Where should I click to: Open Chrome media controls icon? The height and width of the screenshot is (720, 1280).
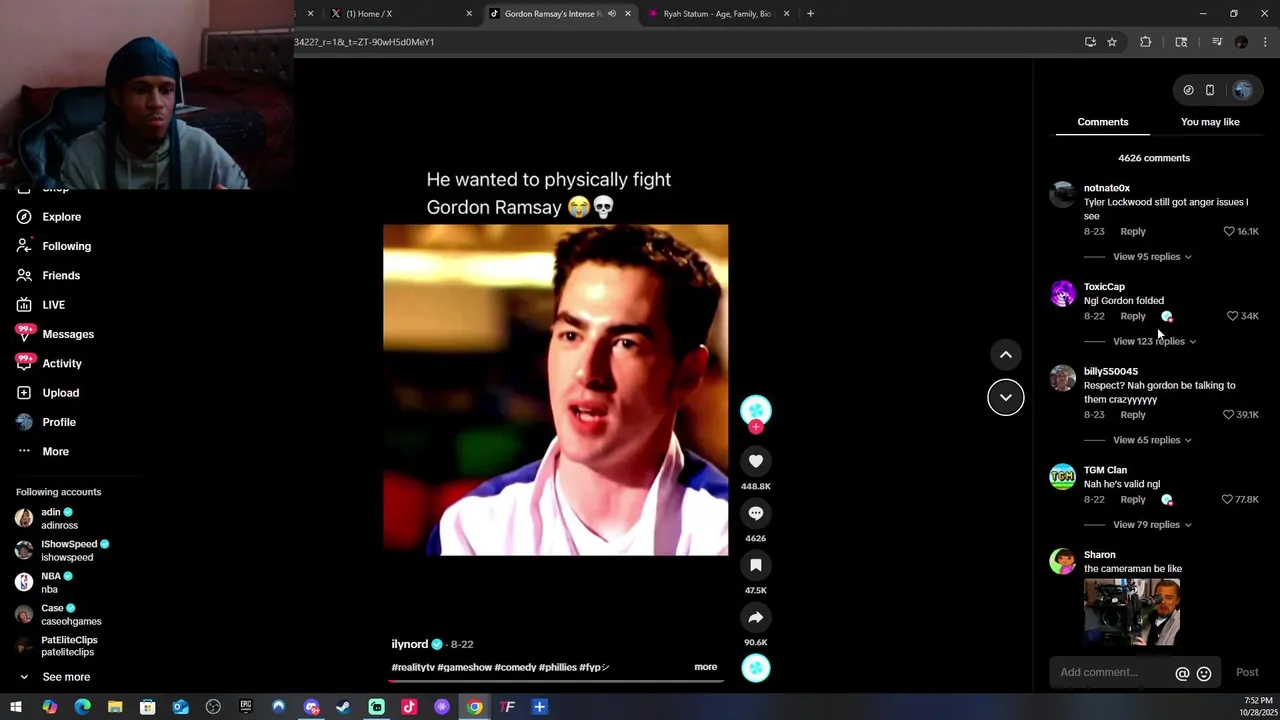[1217, 42]
